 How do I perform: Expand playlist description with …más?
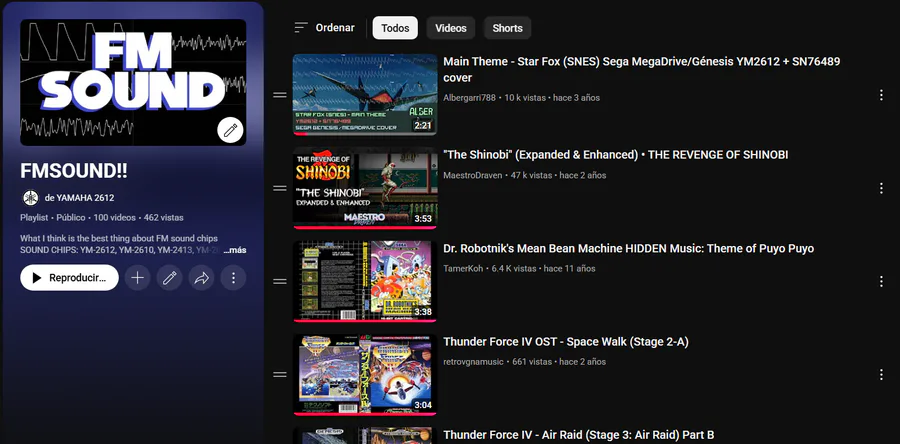[235, 250]
